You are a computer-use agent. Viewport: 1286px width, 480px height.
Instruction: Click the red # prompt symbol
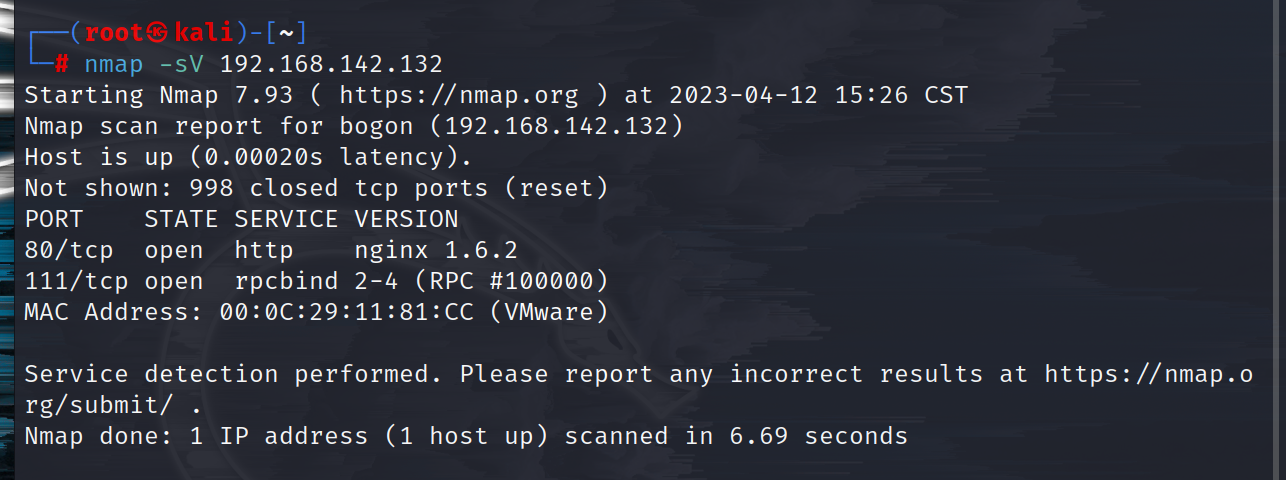[62, 64]
